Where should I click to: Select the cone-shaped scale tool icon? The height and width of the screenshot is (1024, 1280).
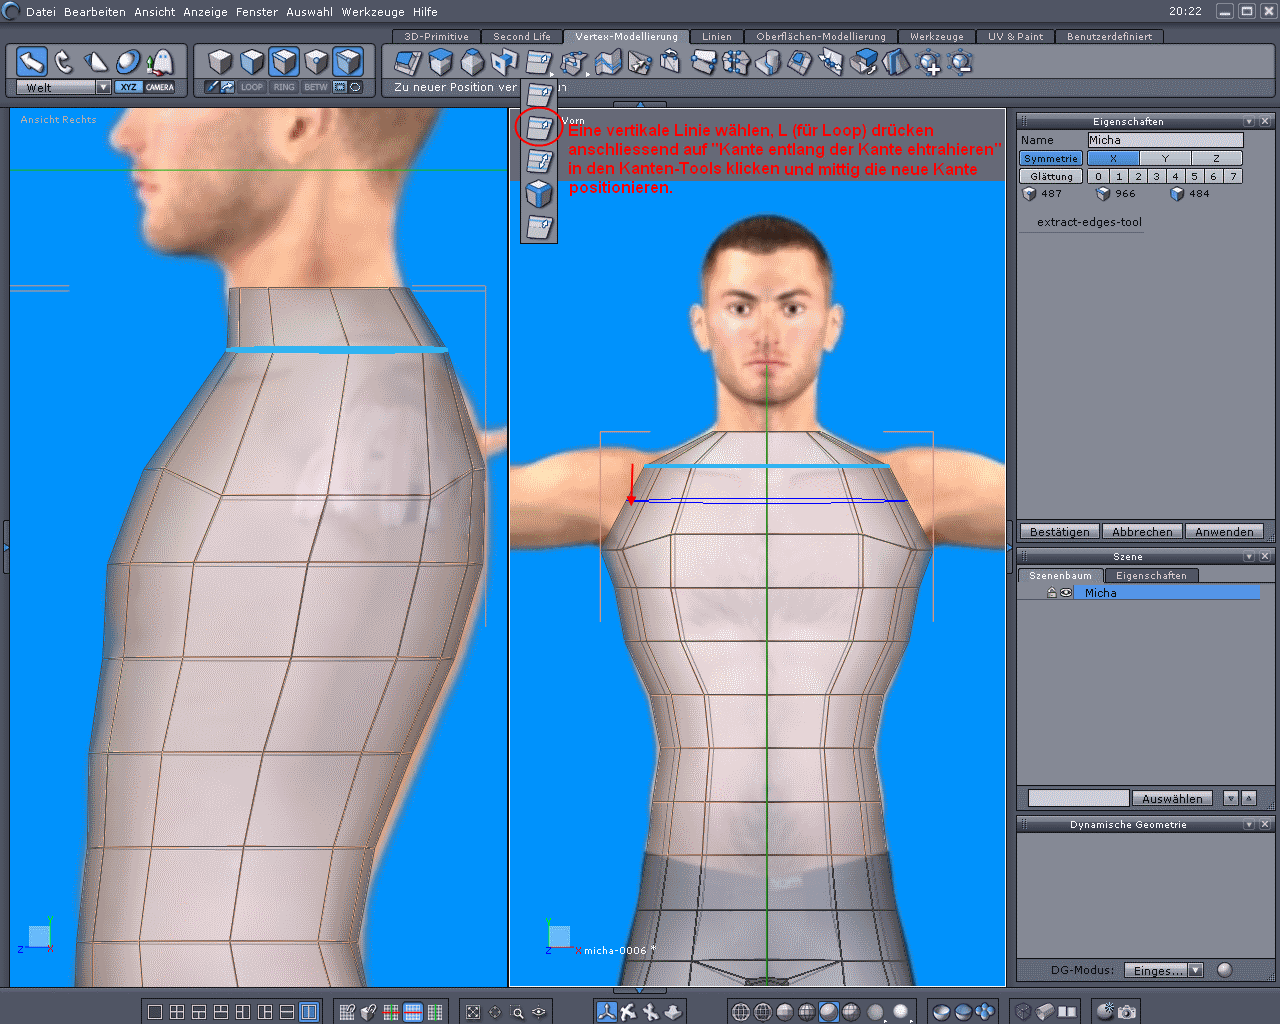(96, 62)
